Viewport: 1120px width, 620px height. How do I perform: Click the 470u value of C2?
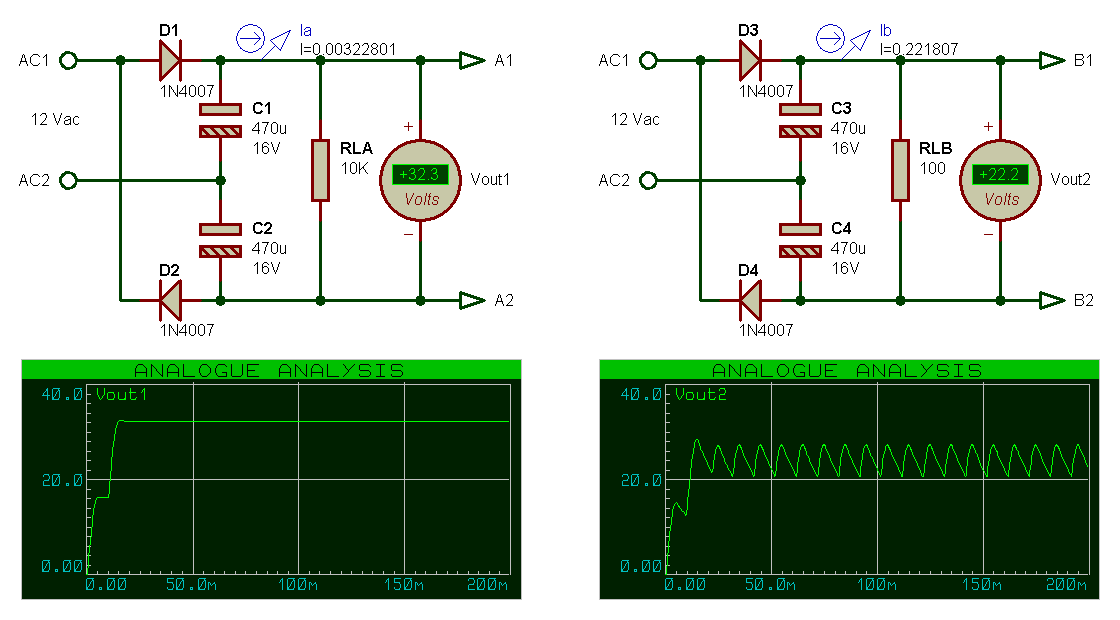tap(269, 249)
